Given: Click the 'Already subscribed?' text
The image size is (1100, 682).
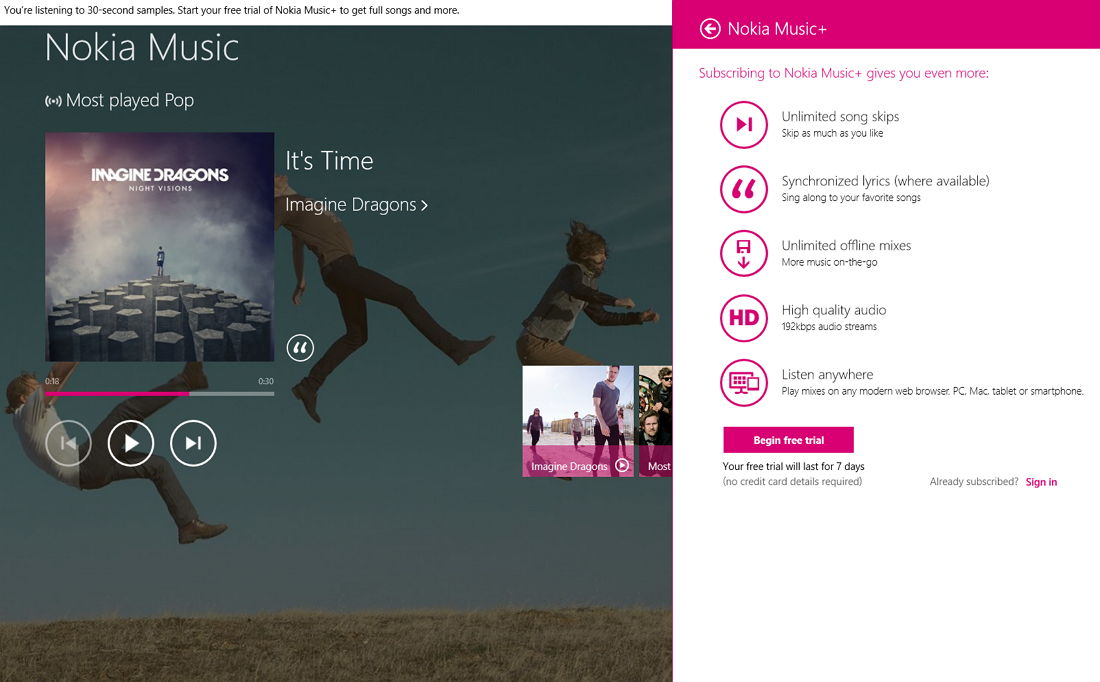Looking at the screenshot, I should [x=974, y=482].
